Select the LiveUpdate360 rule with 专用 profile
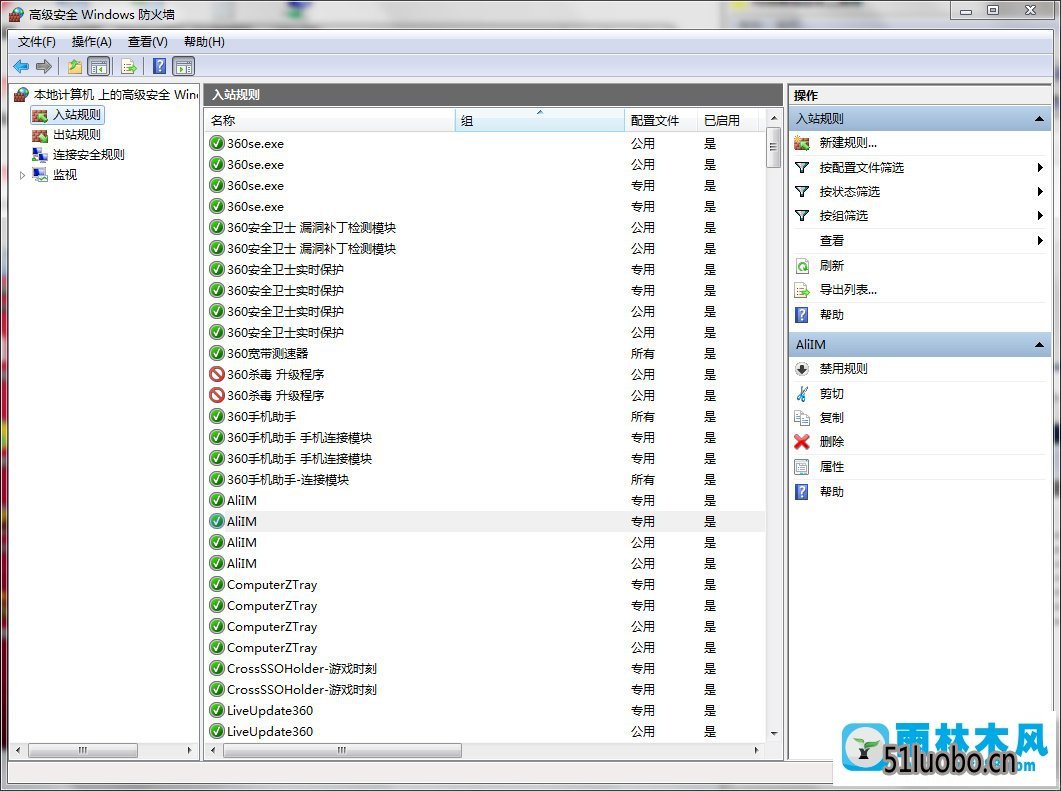Screen dimensions: 1061x791 (x=485, y=710)
